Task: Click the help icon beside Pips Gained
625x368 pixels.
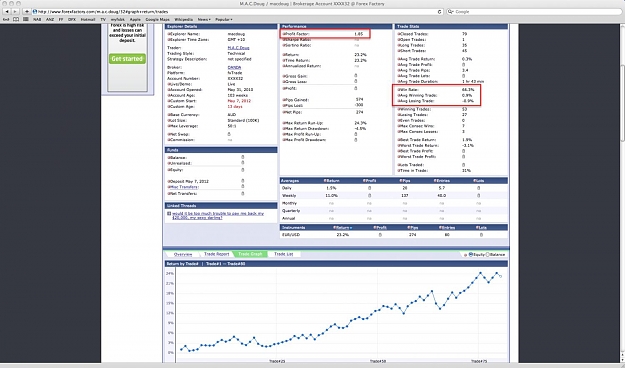Action: point(285,100)
